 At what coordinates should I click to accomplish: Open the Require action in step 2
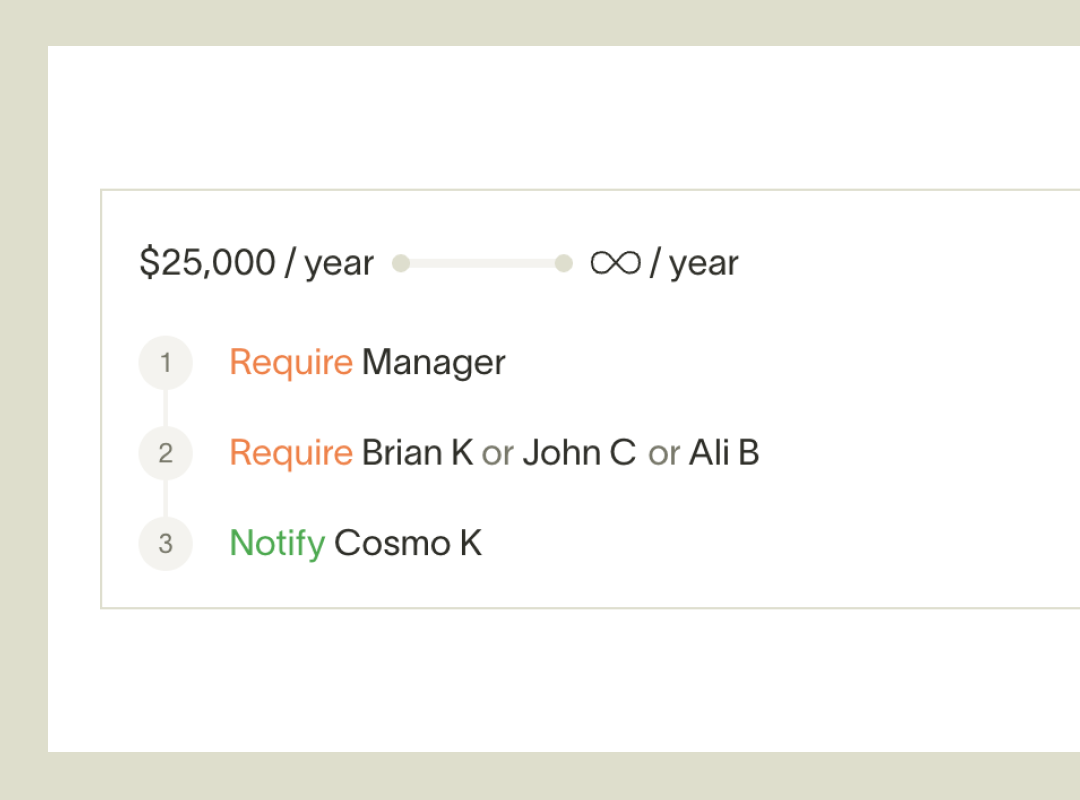pos(291,453)
